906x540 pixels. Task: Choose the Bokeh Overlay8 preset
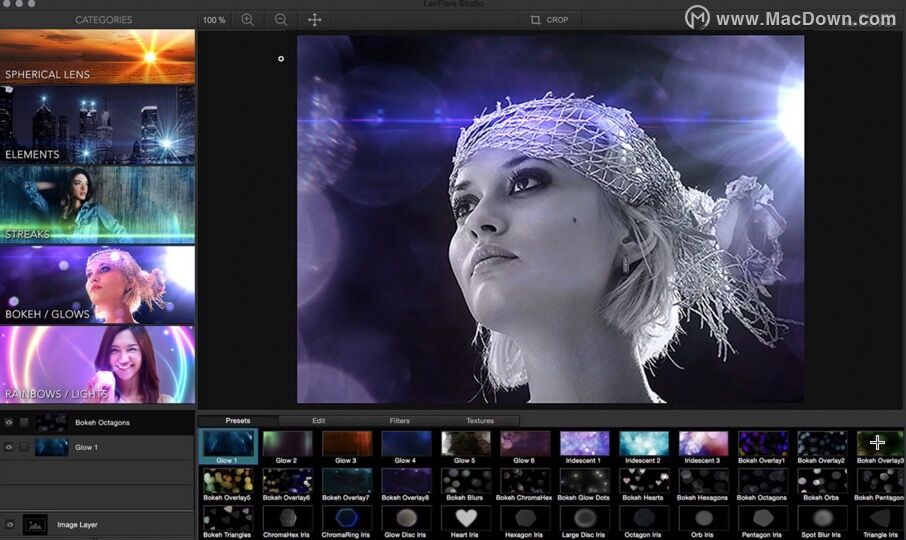pyautogui.click(x=406, y=484)
